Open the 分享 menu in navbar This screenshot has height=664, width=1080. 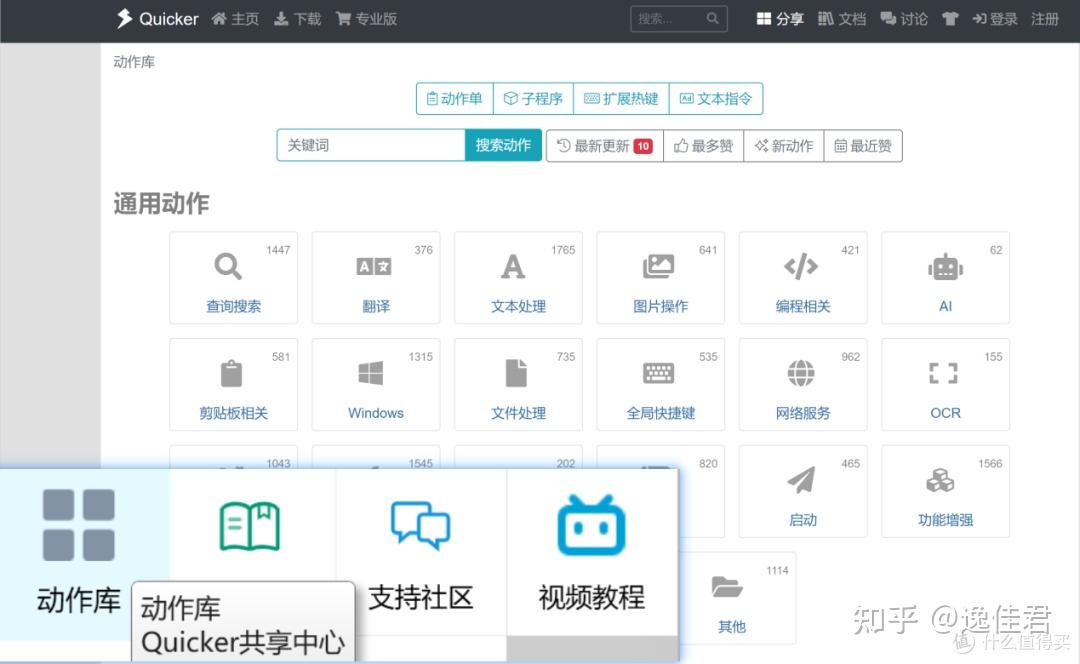tap(780, 19)
